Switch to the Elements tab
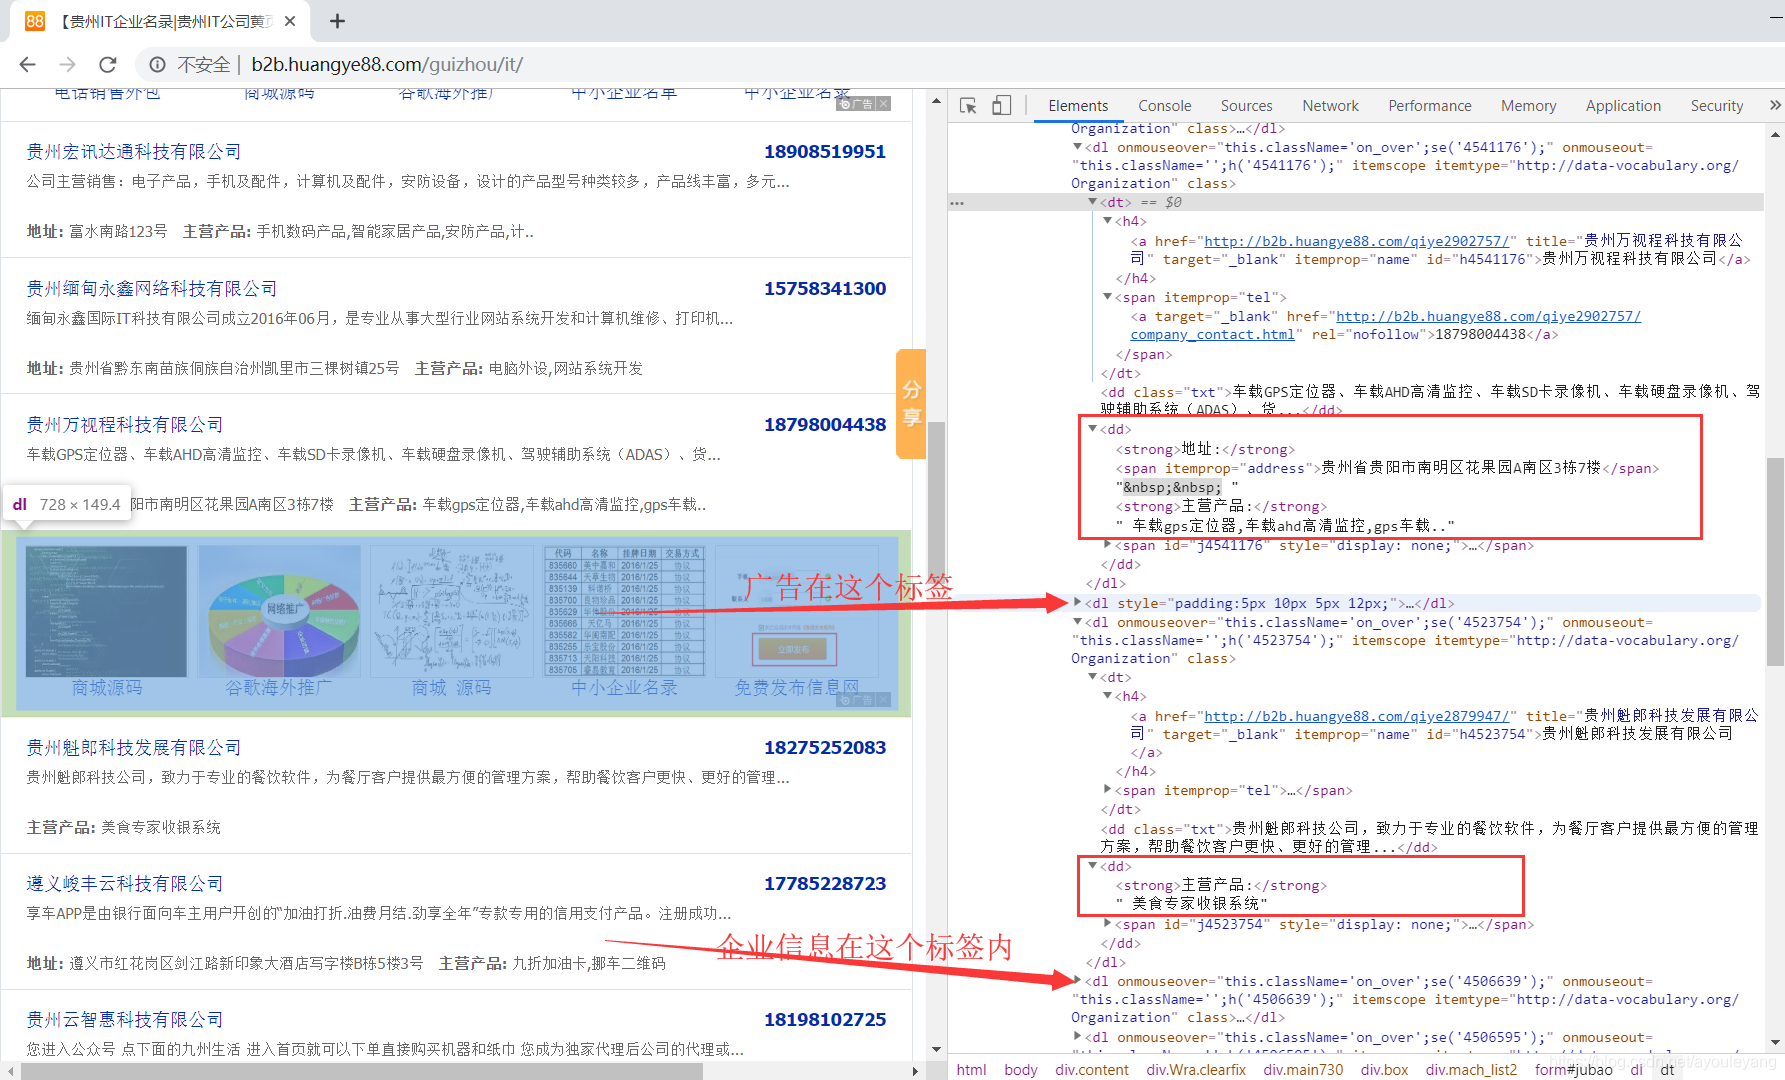The image size is (1785, 1080). 1078,106
